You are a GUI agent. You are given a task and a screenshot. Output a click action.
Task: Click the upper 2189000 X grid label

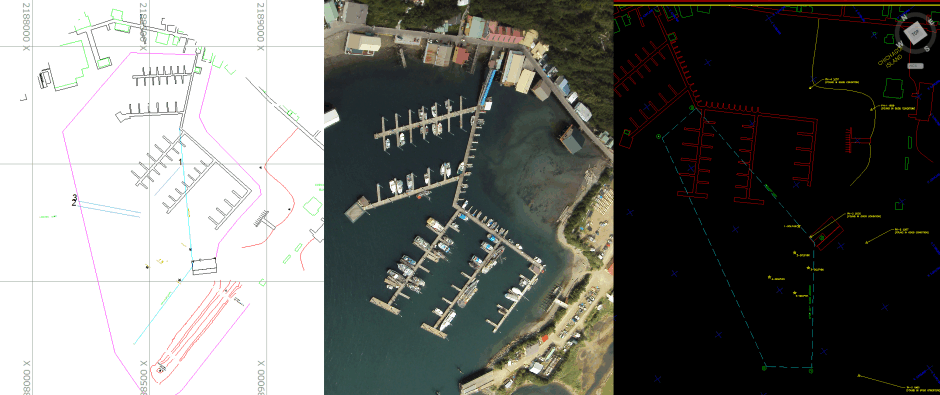click(x=260, y=22)
